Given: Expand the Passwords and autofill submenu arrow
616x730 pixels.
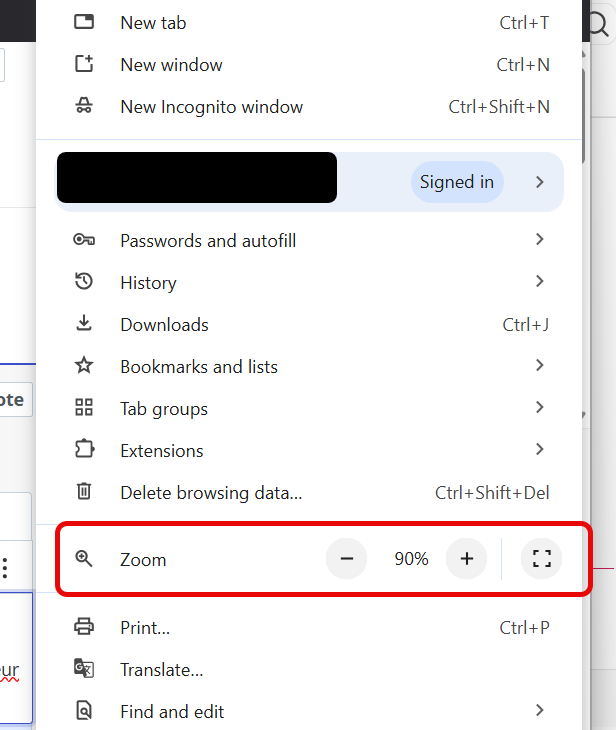Looking at the screenshot, I should [x=540, y=239].
